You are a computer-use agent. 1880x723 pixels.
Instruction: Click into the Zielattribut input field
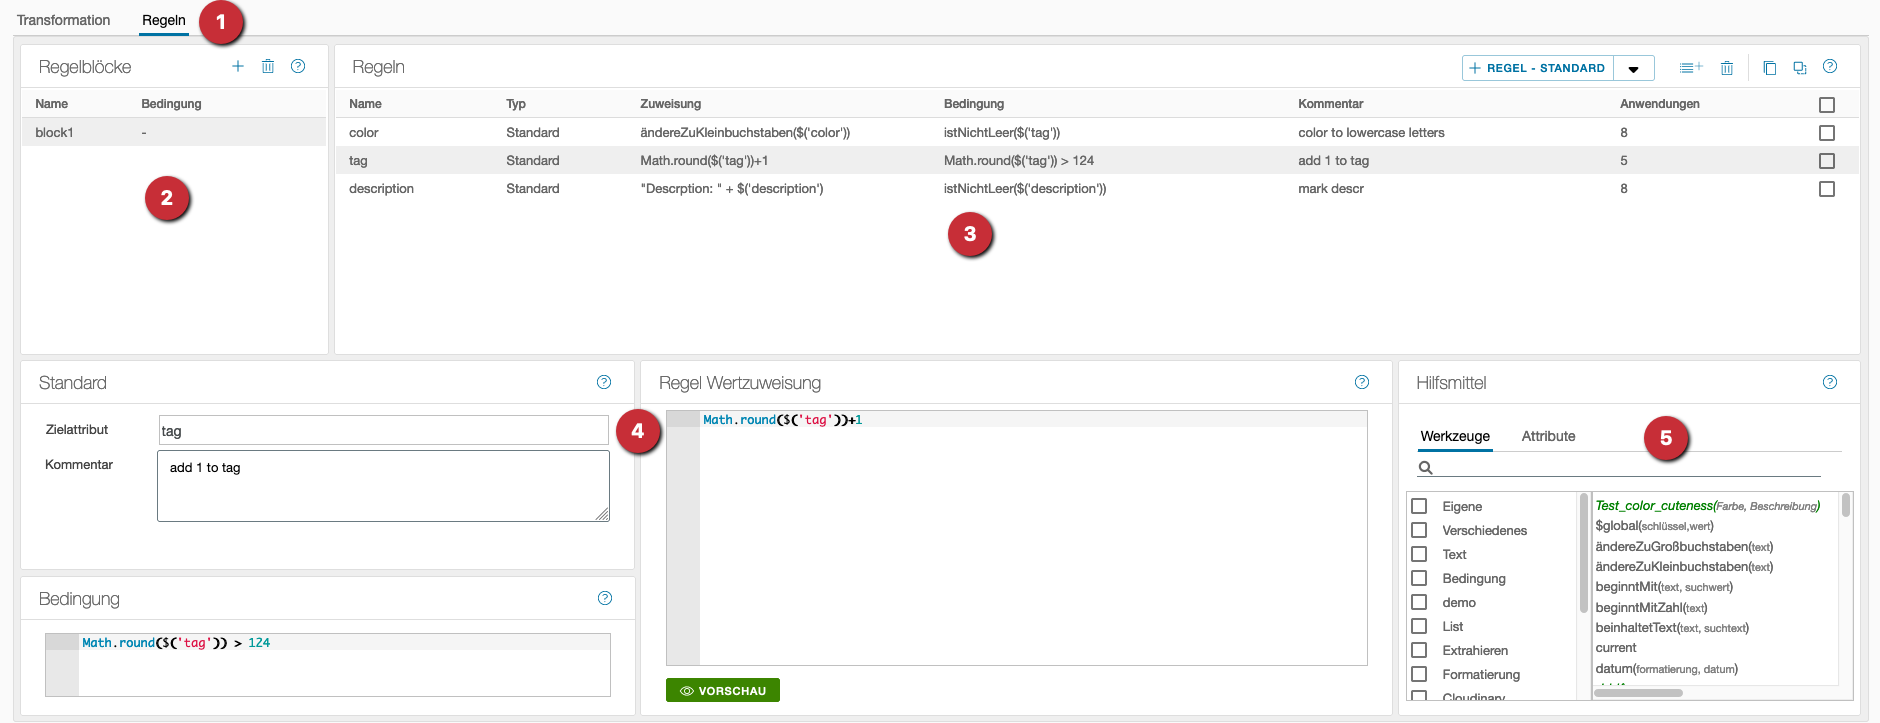click(x=383, y=431)
